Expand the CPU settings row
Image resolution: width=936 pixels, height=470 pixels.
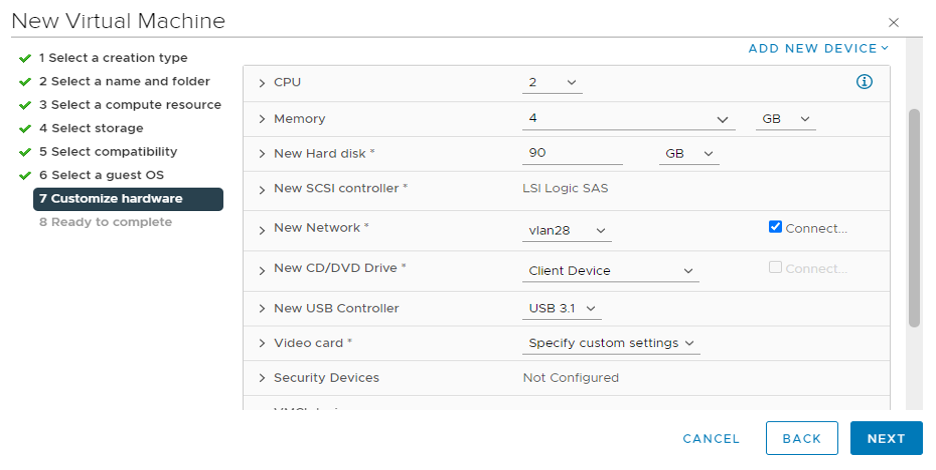tap(263, 82)
